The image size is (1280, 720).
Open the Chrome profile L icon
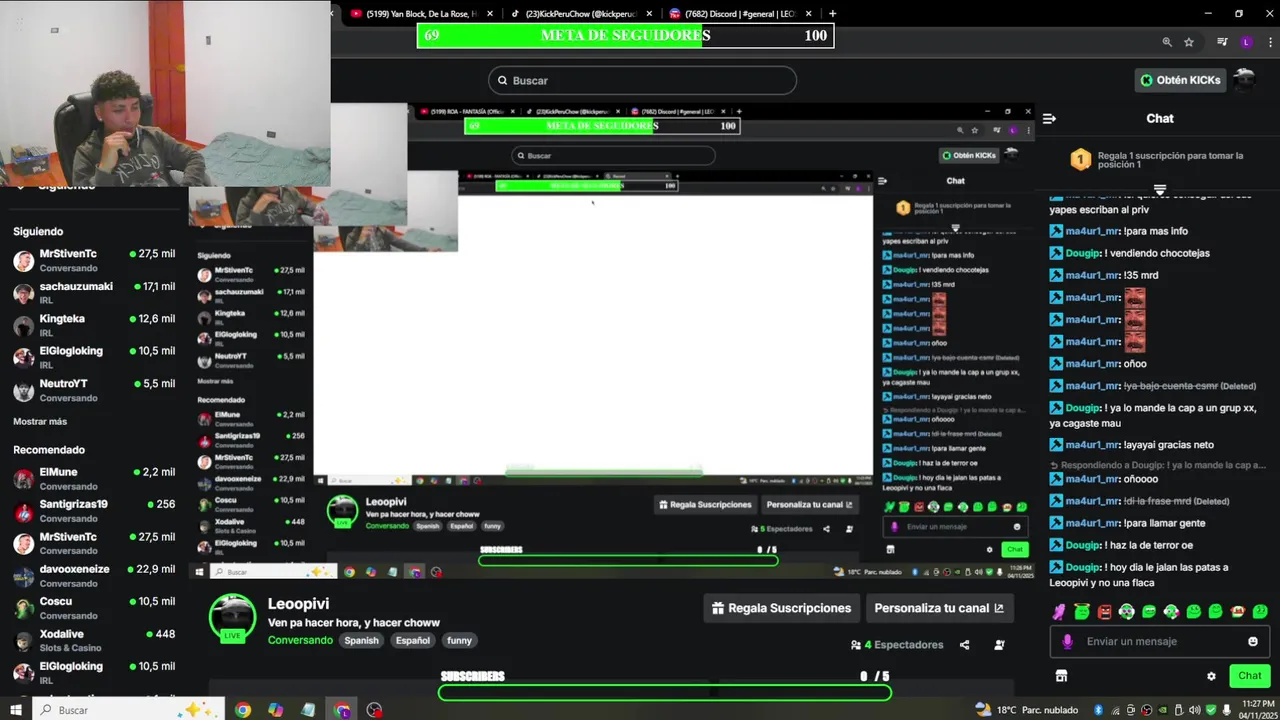pyautogui.click(x=1246, y=42)
